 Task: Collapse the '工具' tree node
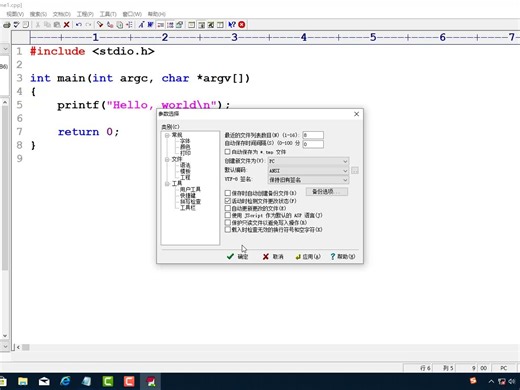pos(167,184)
